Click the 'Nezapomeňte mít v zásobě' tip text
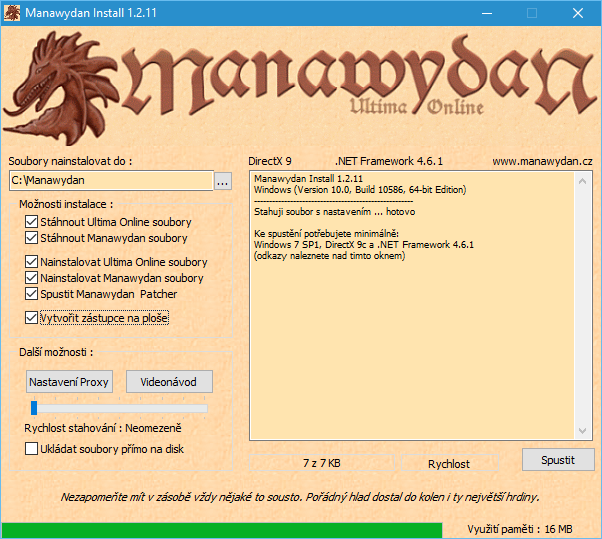This screenshot has width=602, height=539. point(300,497)
